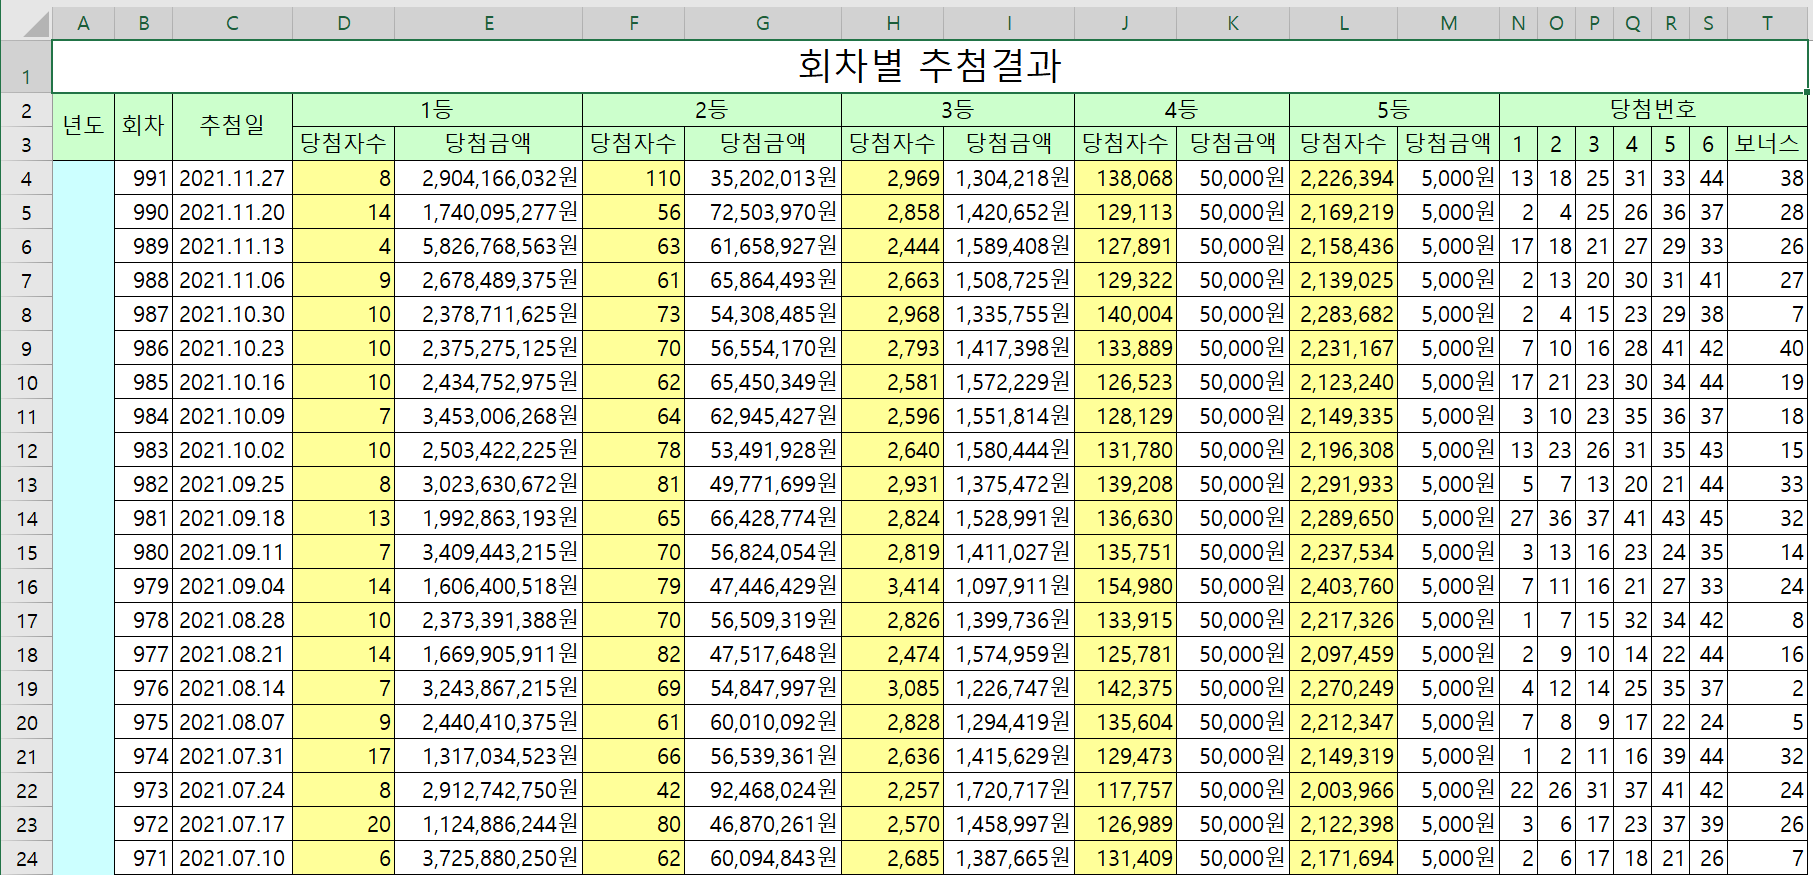Select the 년도 header cell
The height and width of the screenshot is (875, 1813).
tap(83, 126)
